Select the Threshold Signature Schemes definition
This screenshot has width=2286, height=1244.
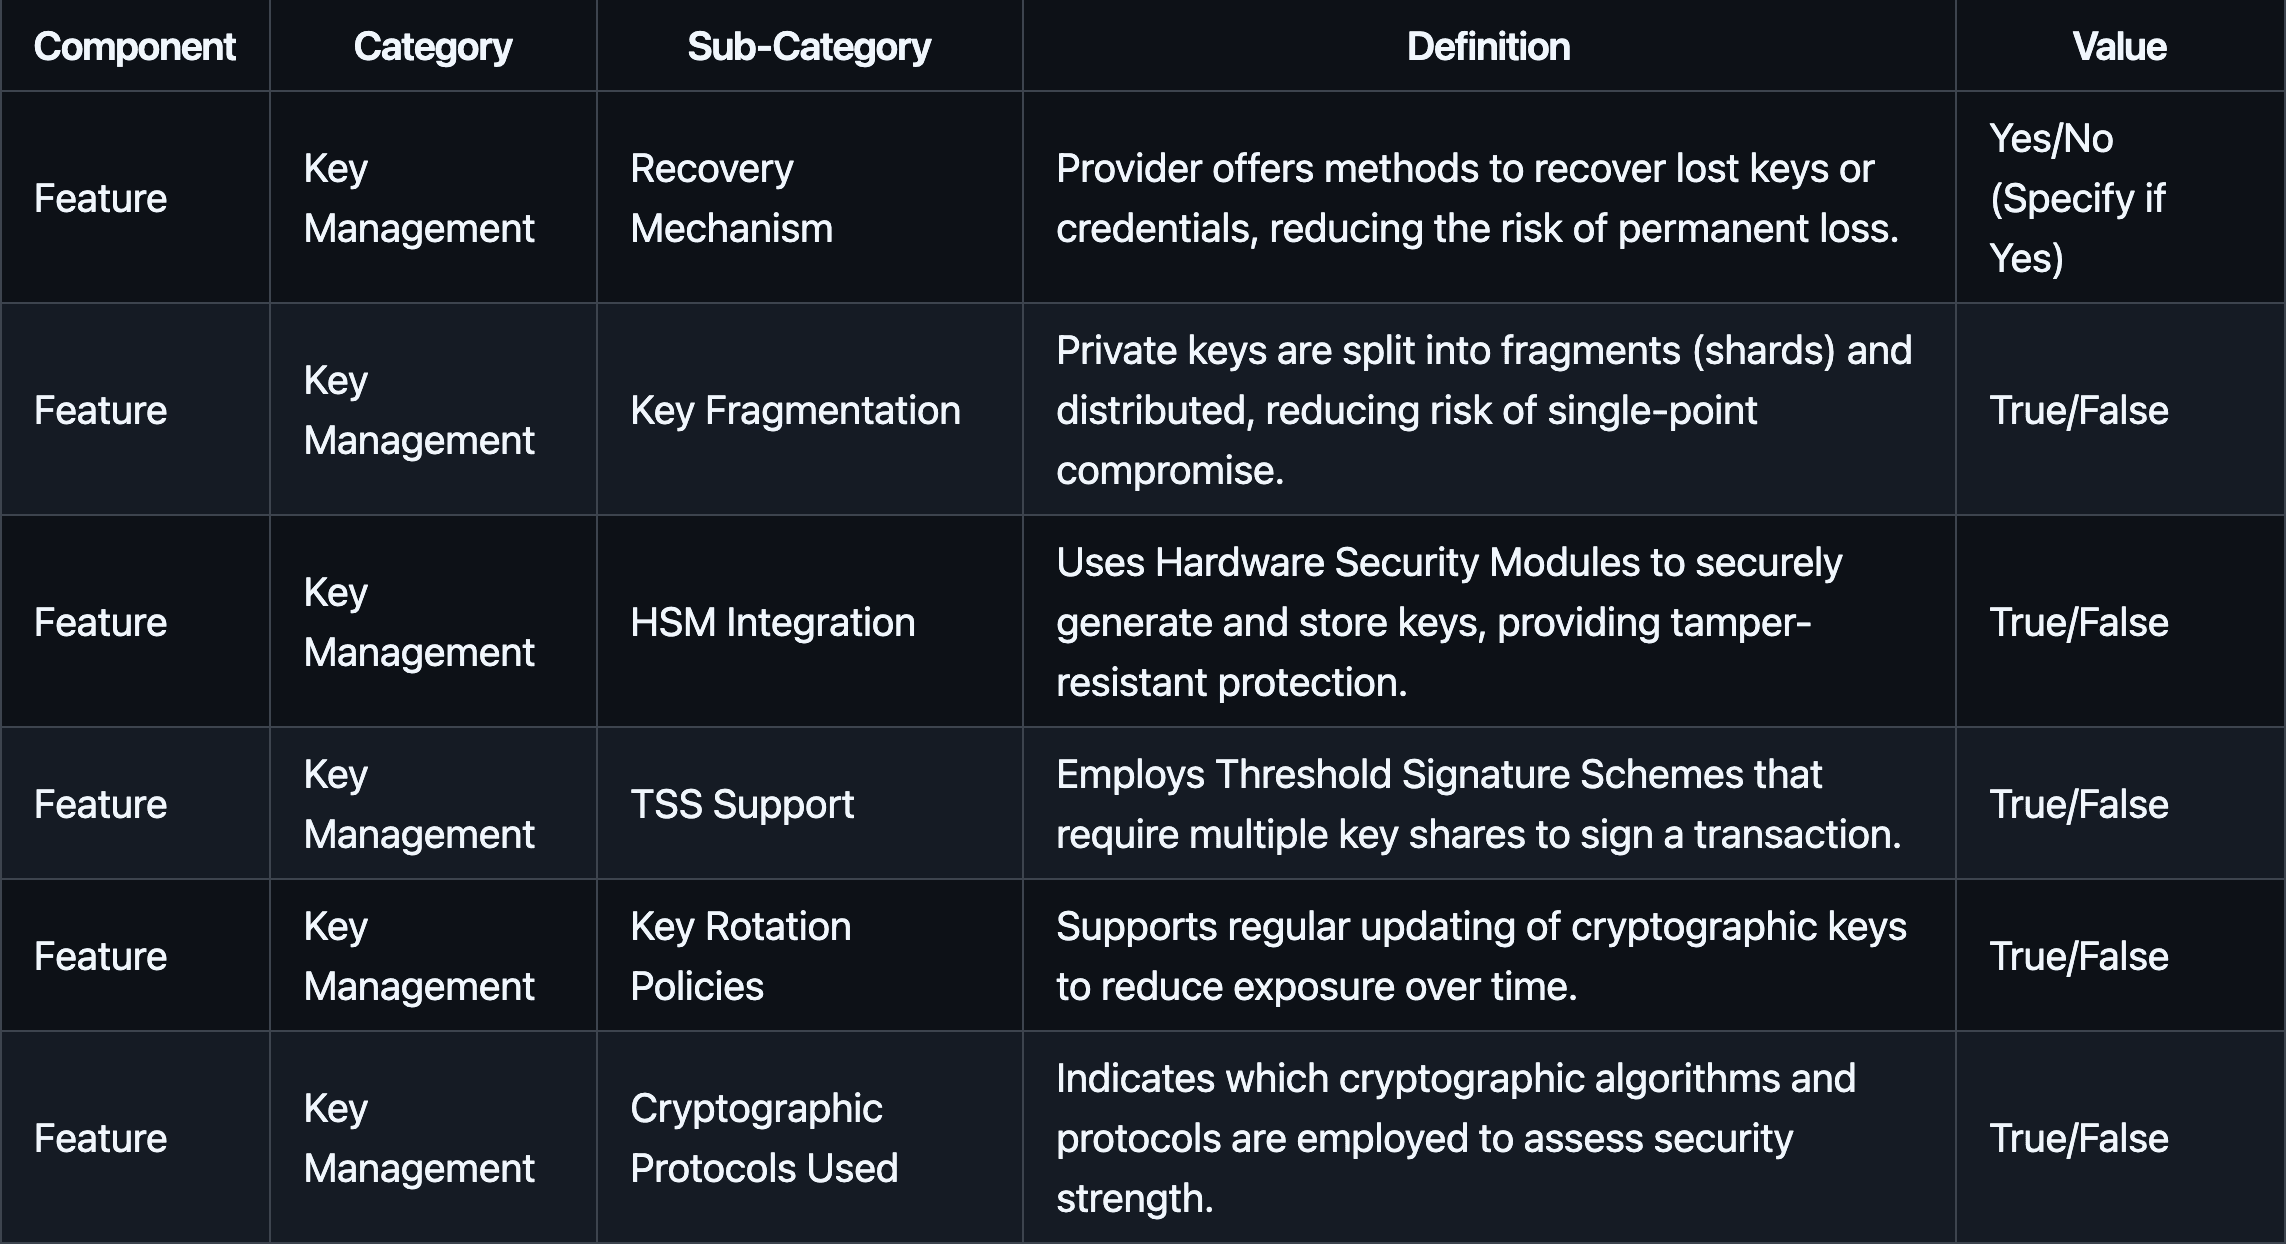pyautogui.click(x=1478, y=804)
